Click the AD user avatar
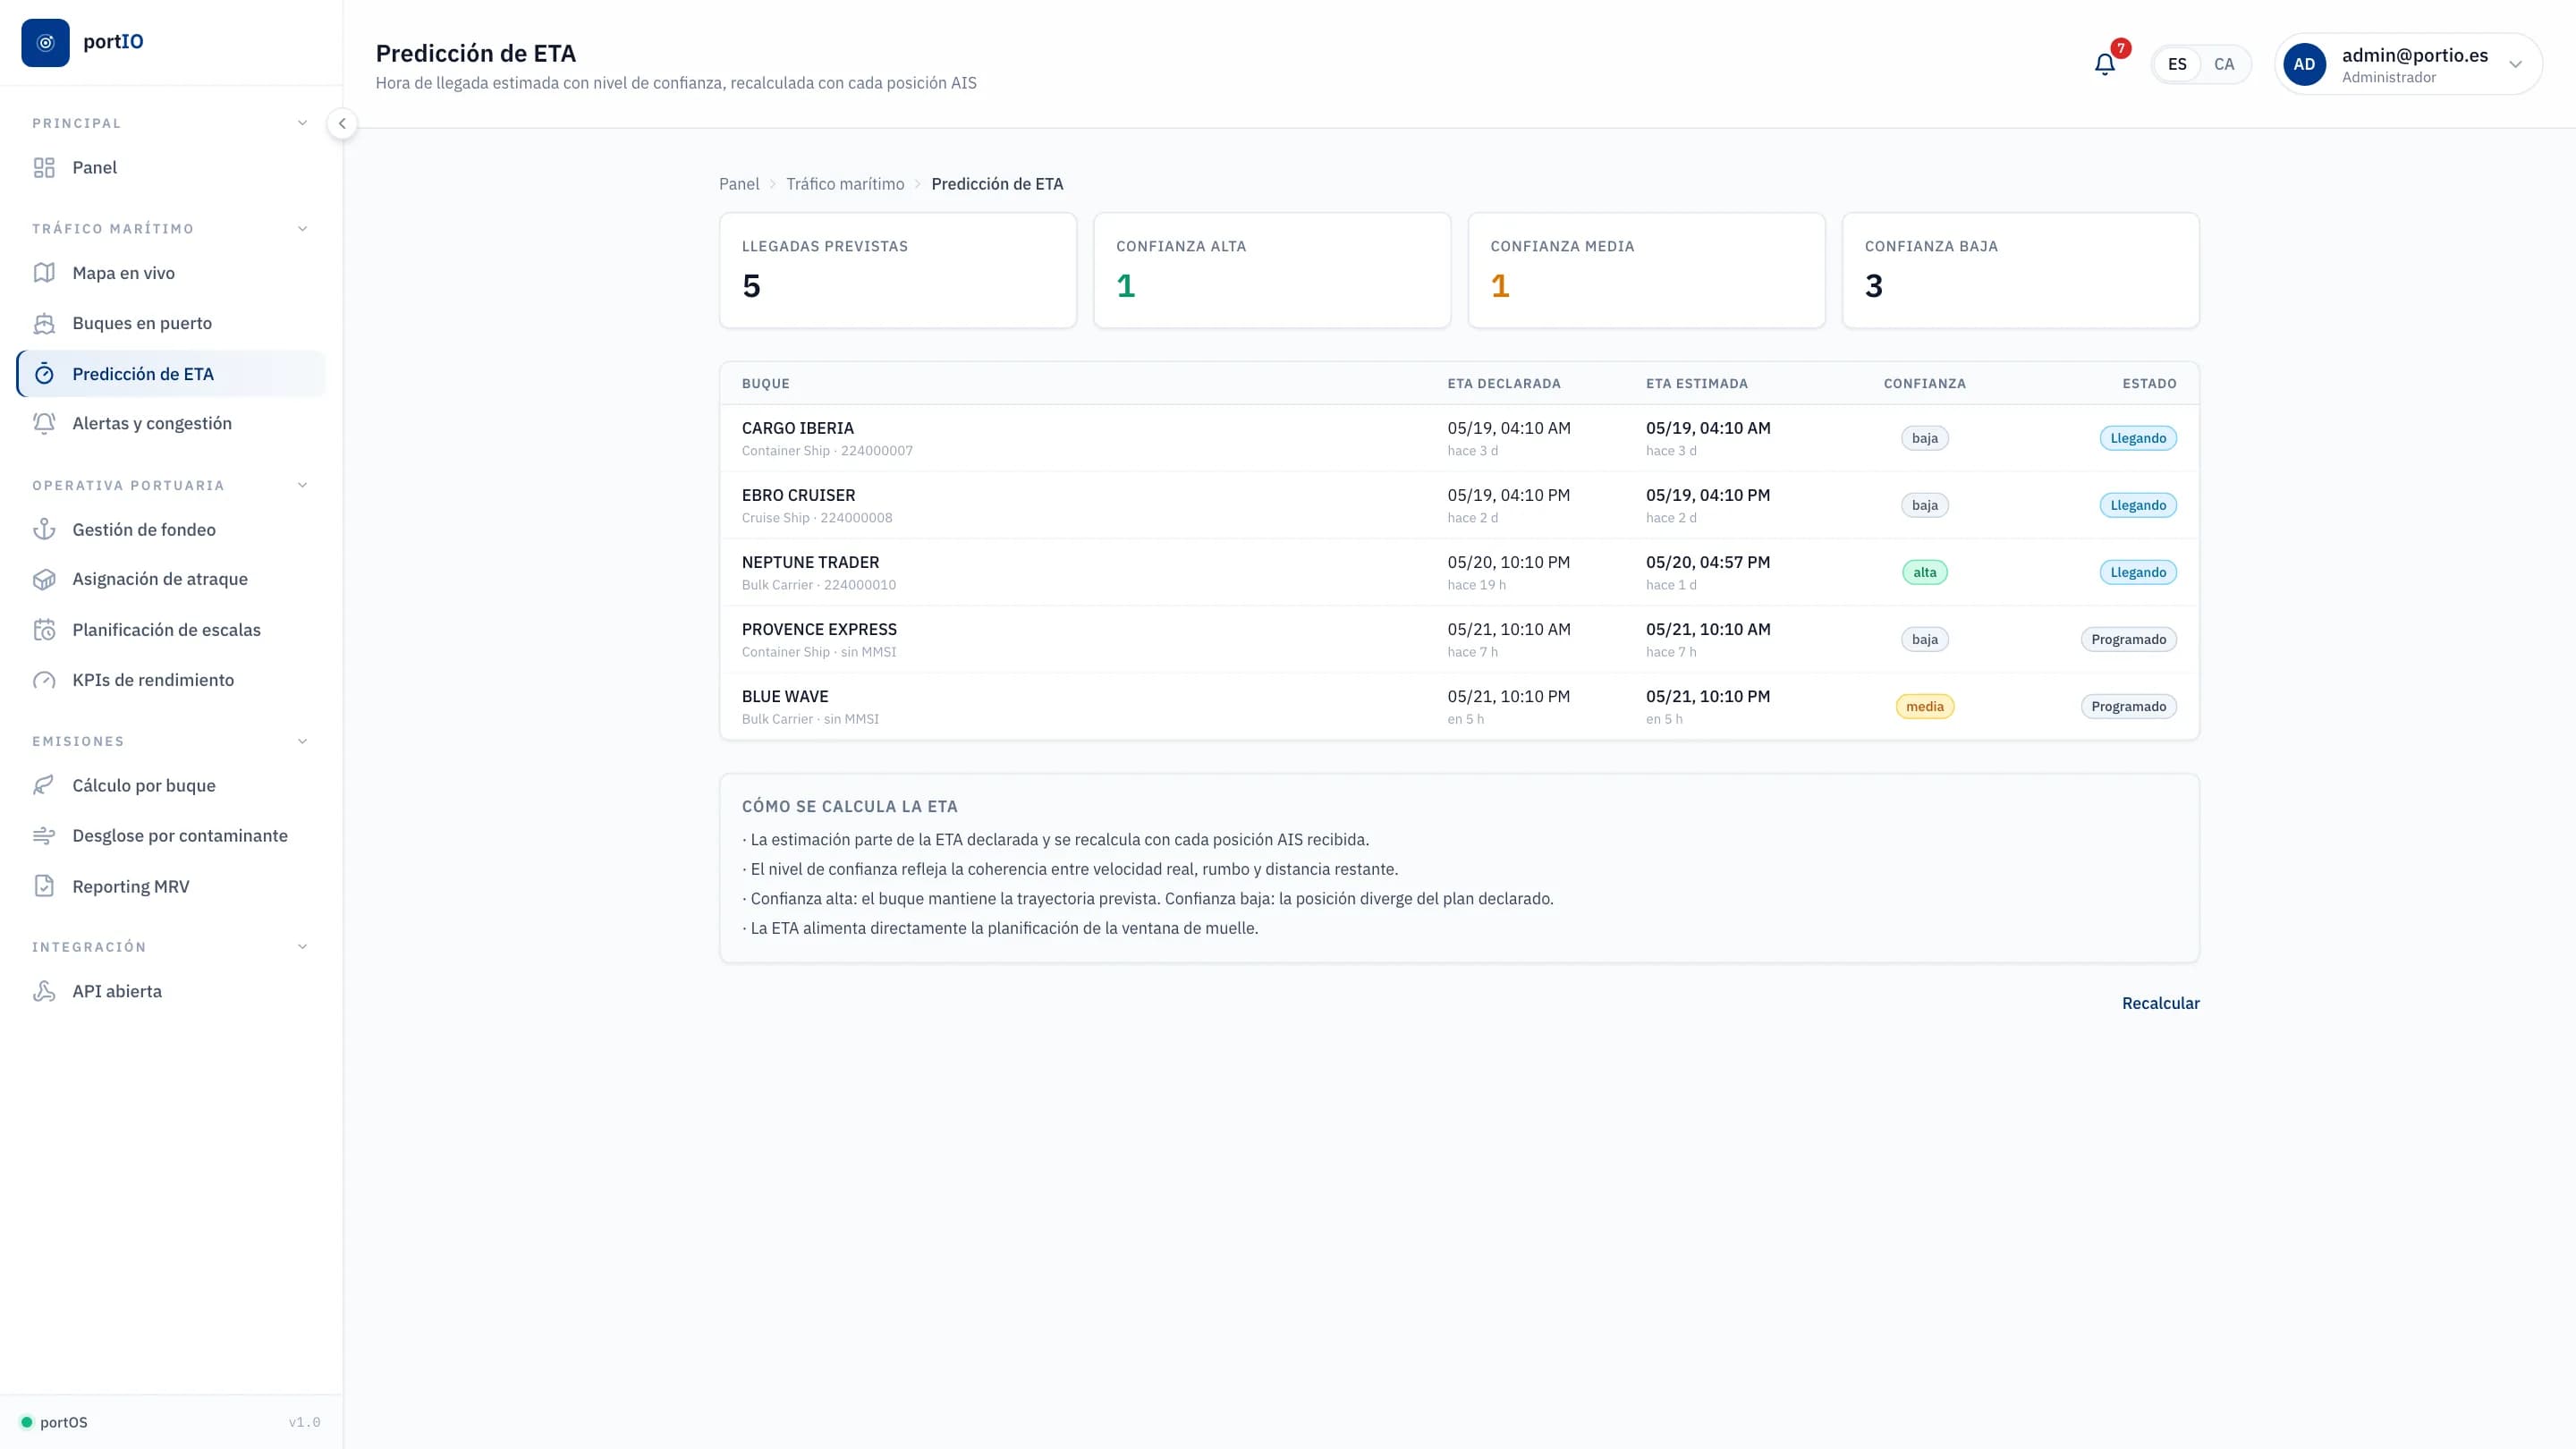The width and height of the screenshot is (2576, 1449). [2304, 64]
